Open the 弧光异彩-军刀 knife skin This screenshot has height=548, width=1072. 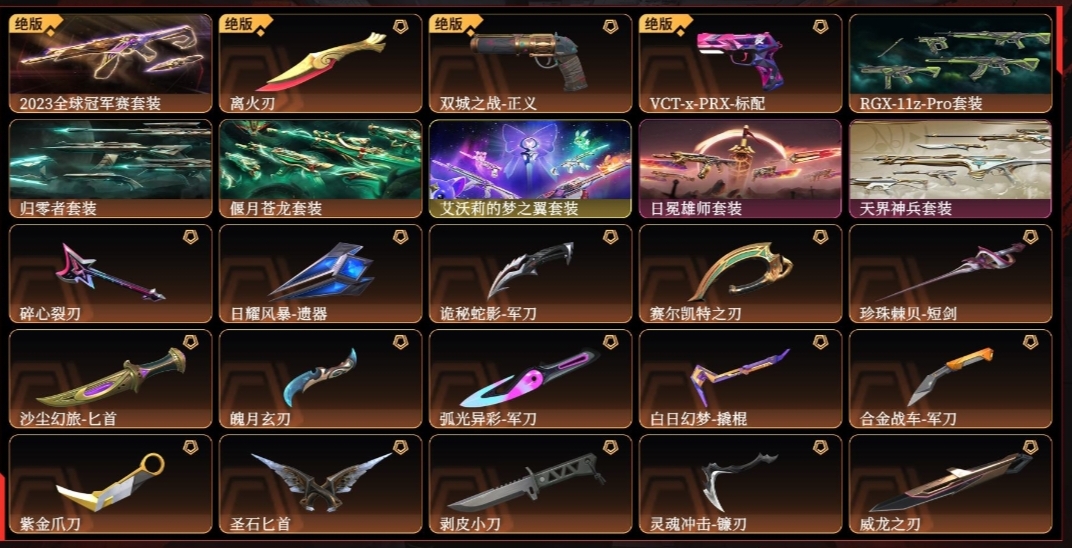coord(531,379)
